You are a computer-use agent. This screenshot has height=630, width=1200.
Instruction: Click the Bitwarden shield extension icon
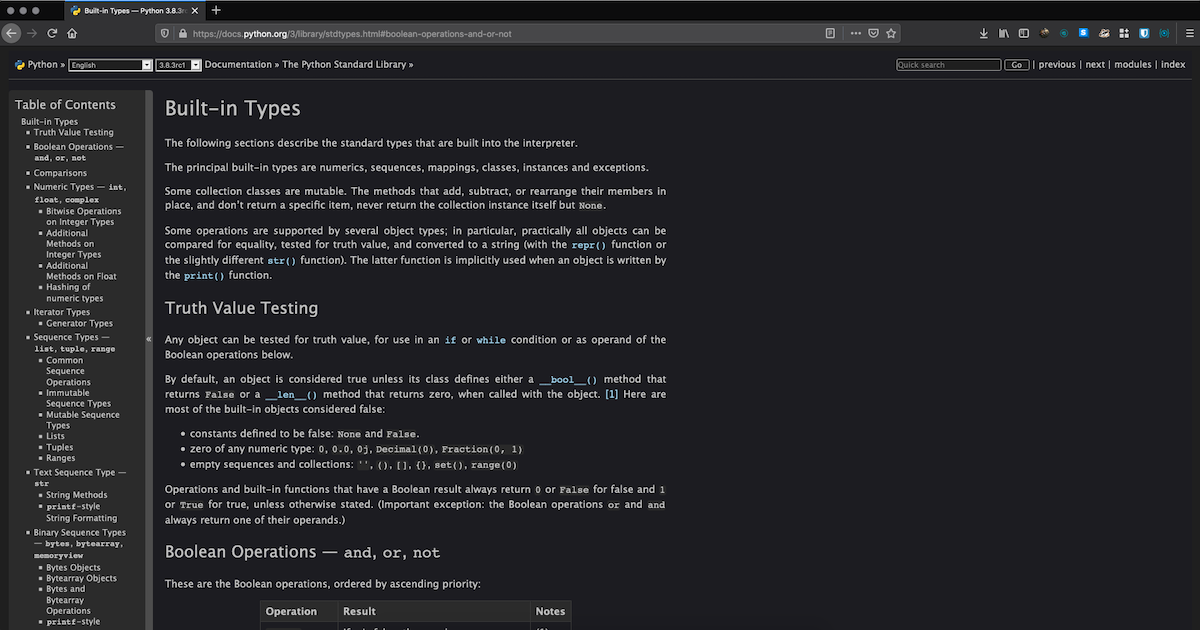[1143, 33]
